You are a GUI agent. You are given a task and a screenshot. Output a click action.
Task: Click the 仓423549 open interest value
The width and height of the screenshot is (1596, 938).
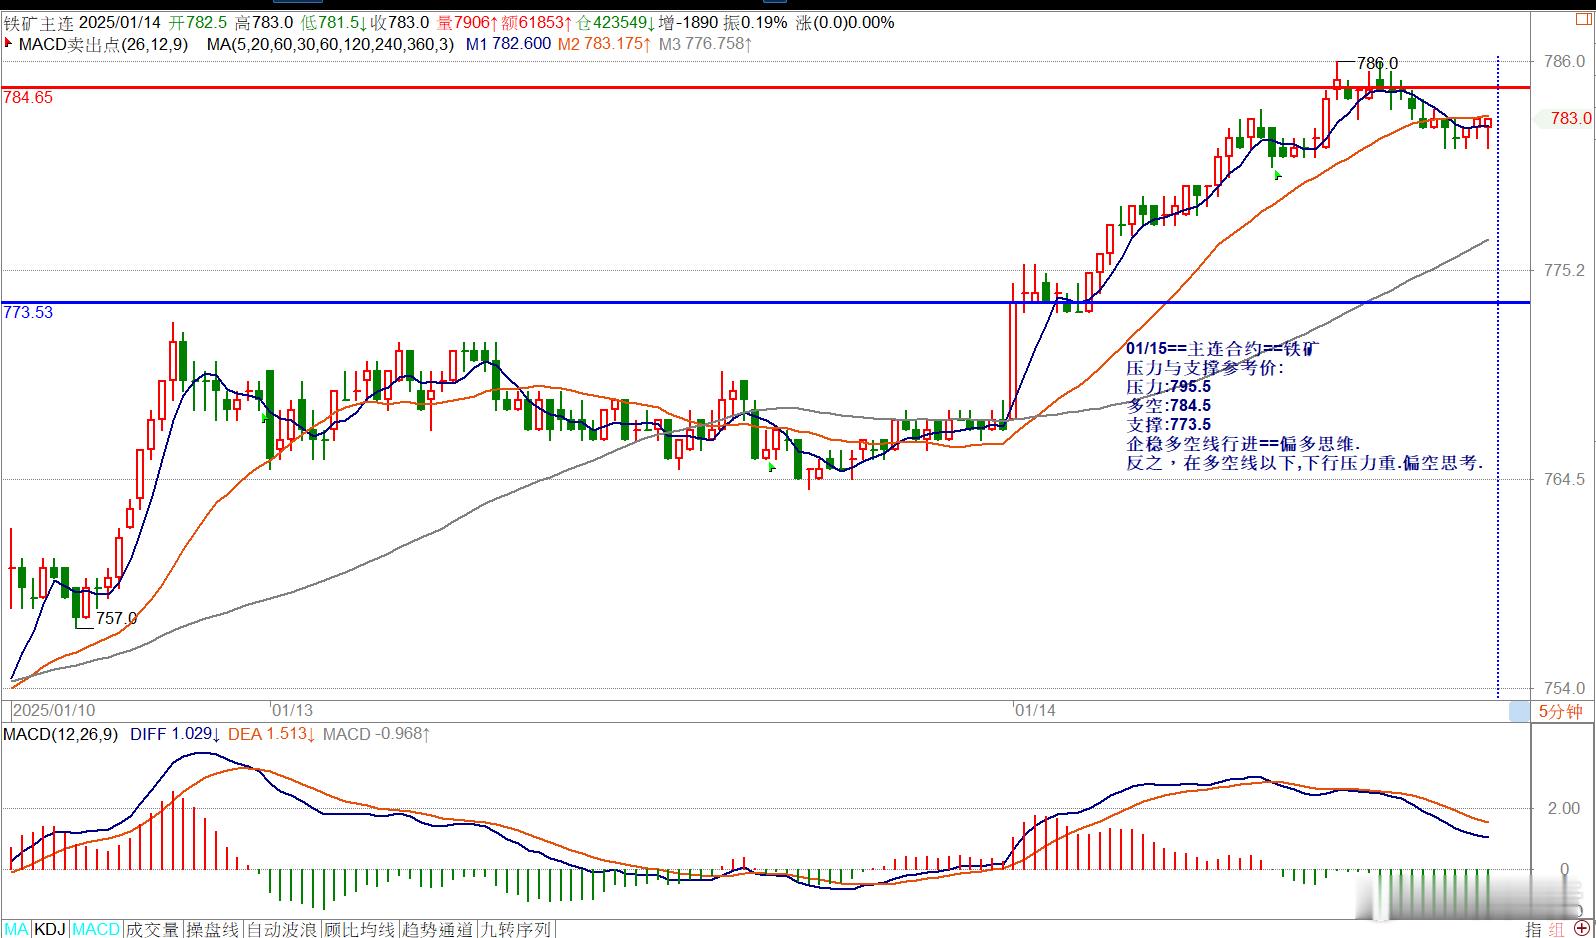coord(616,22)
